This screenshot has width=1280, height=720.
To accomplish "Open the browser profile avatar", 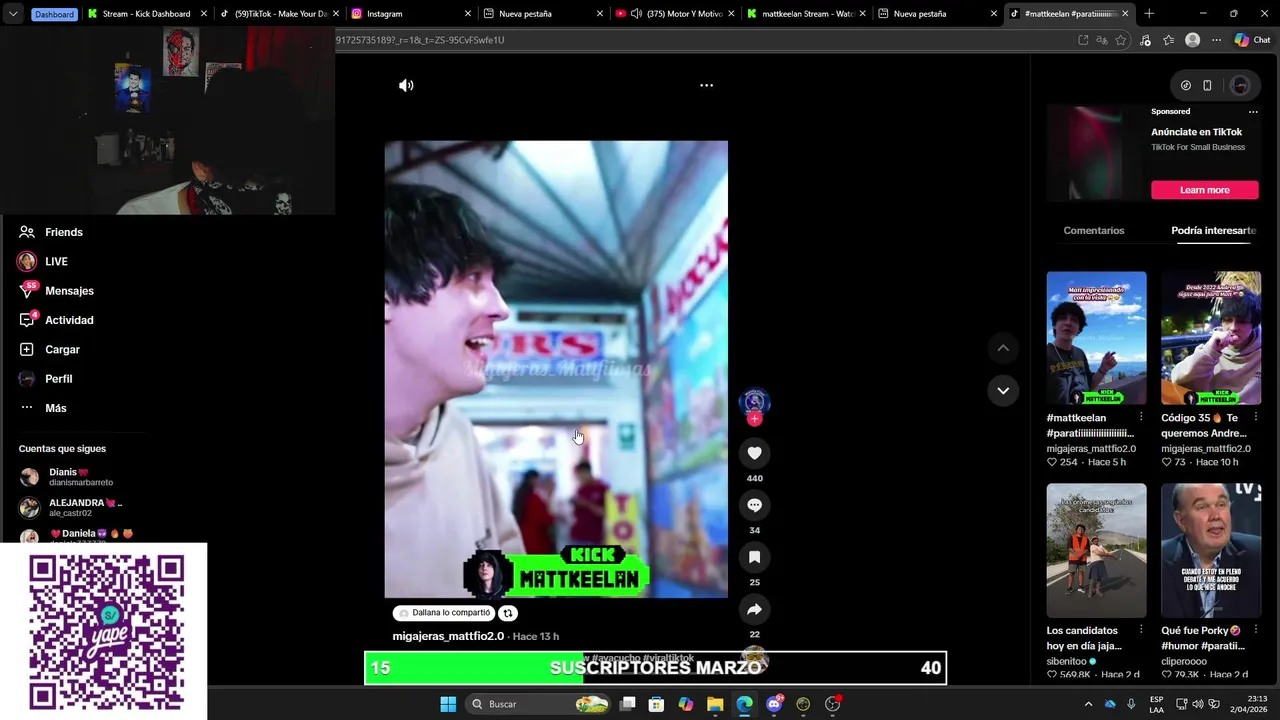I will click(x=1192, y=40).
